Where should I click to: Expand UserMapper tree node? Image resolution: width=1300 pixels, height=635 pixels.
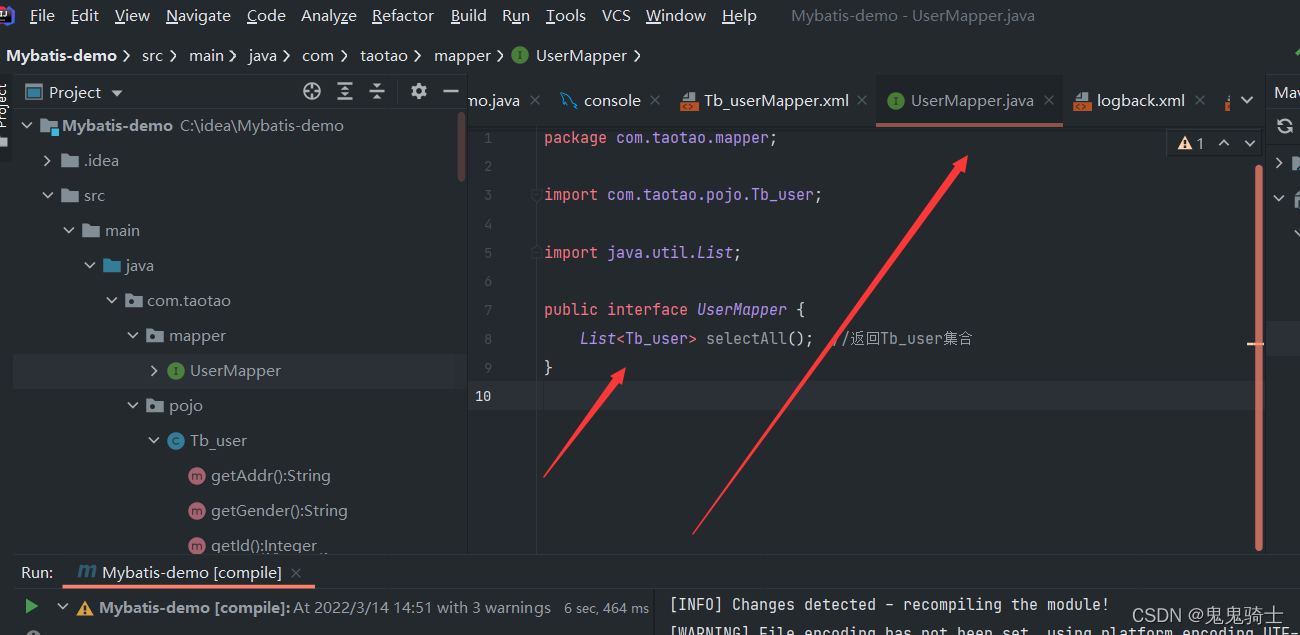(153, 371)
